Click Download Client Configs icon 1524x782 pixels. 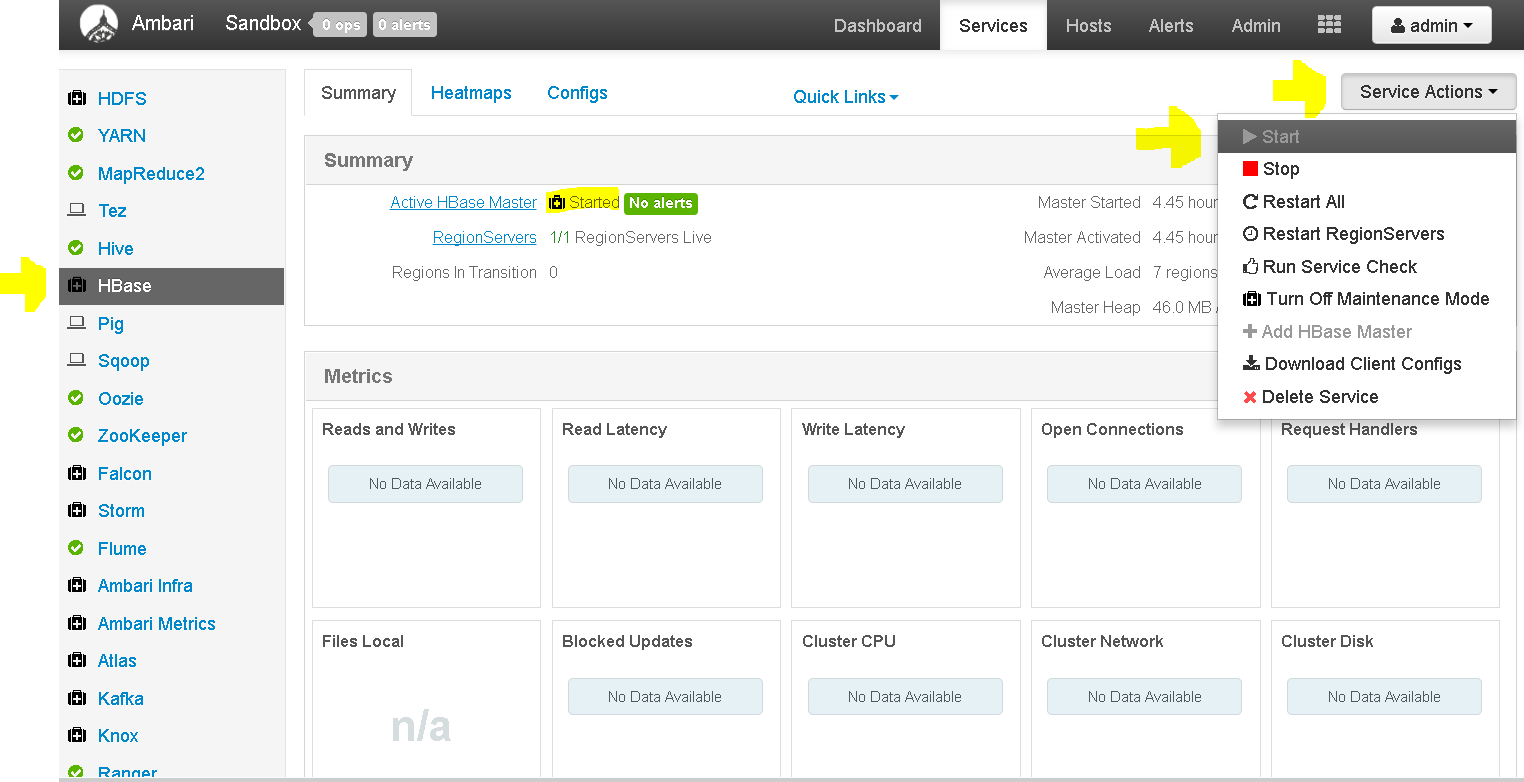coord(1251,363)
